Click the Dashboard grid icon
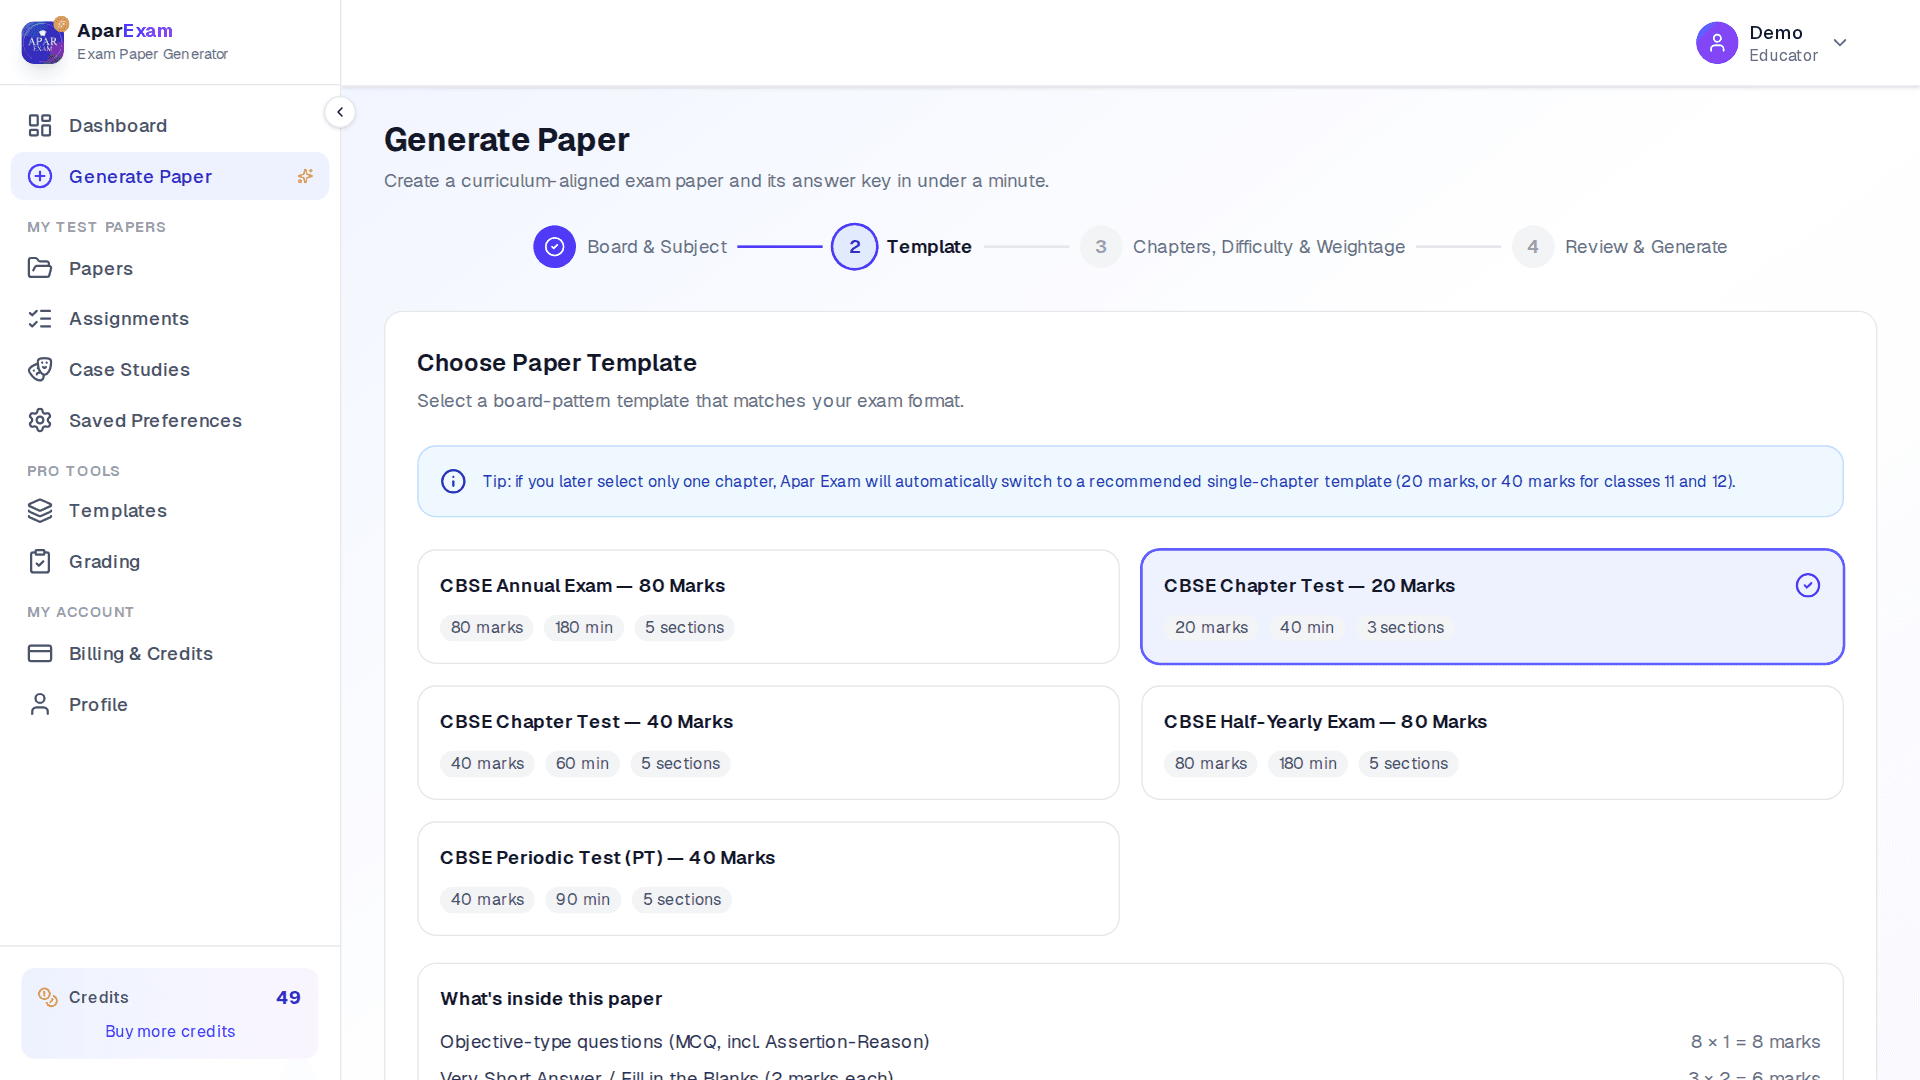Viewport: 1920px width, 1080px height. 40,125
